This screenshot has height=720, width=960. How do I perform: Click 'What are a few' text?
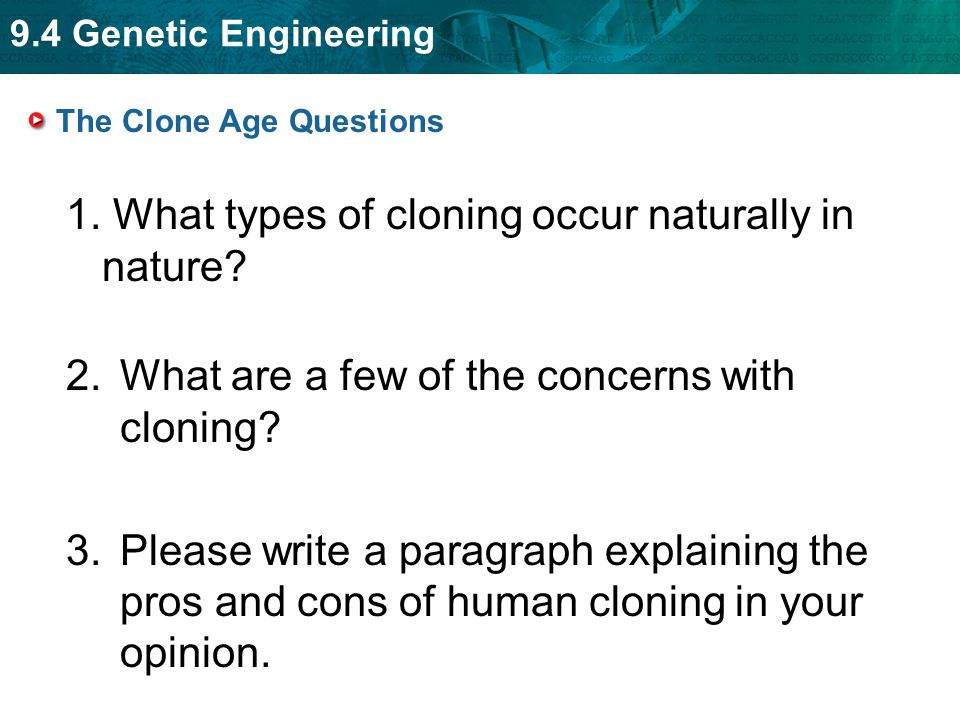tap(263, 375)
